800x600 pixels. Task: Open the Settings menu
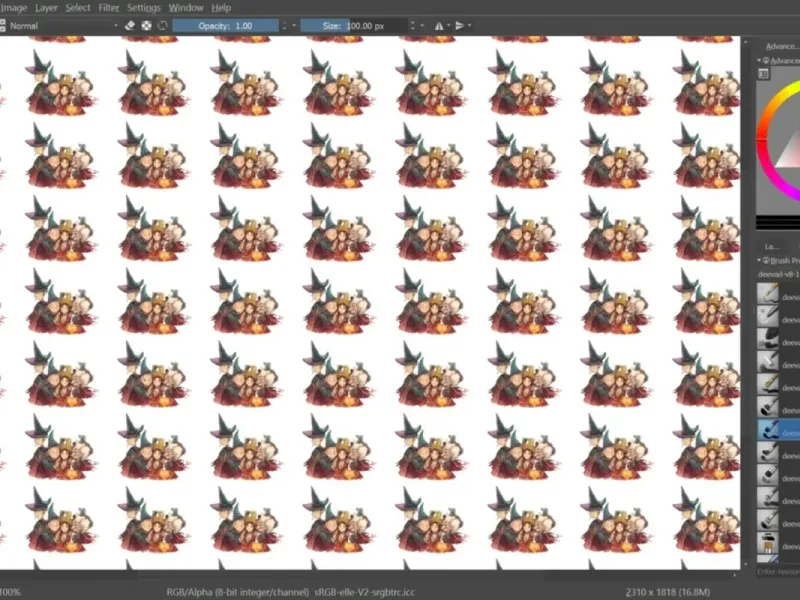click(143, 8)
